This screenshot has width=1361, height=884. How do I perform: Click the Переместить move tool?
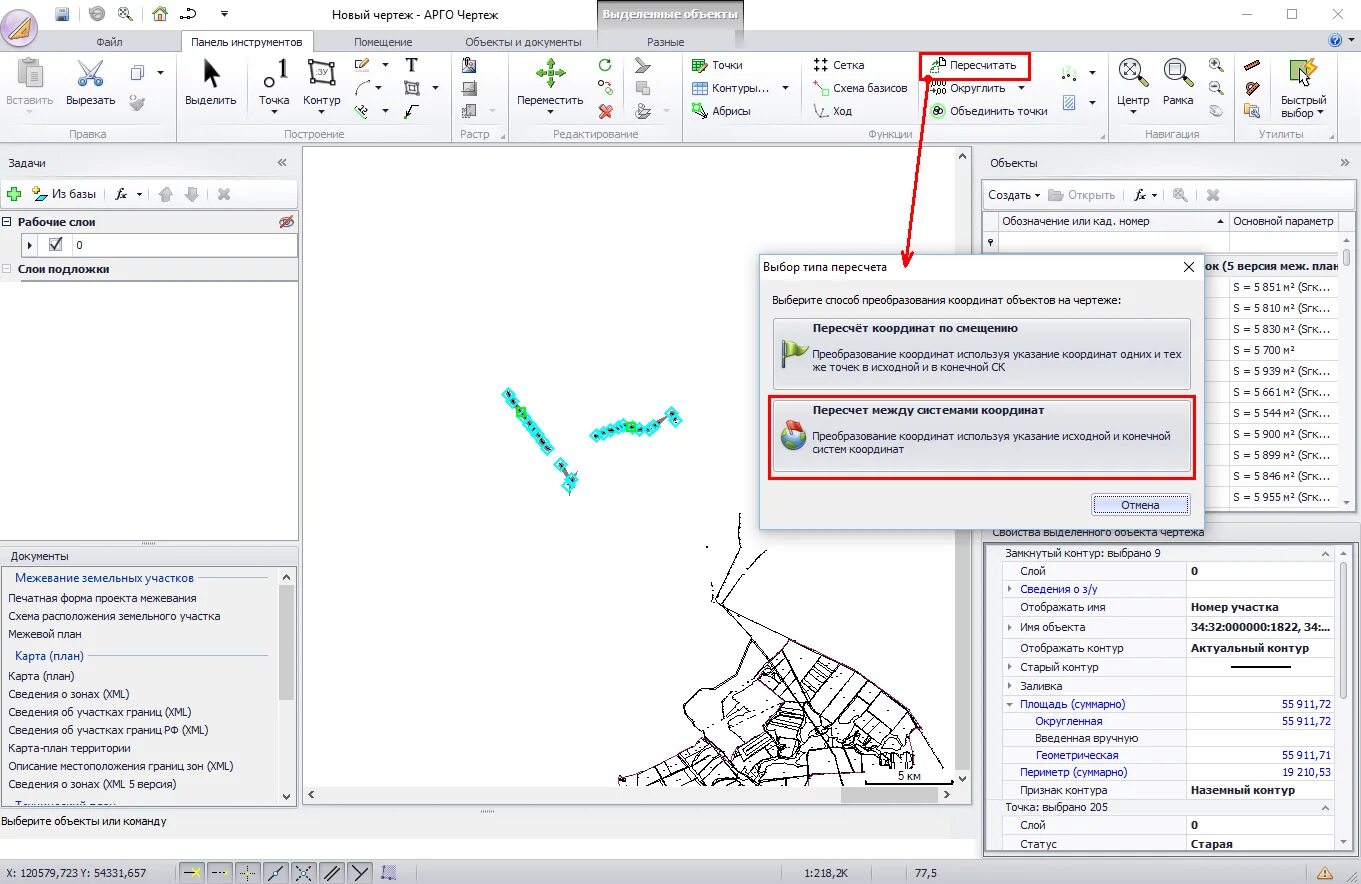point(550,84)
